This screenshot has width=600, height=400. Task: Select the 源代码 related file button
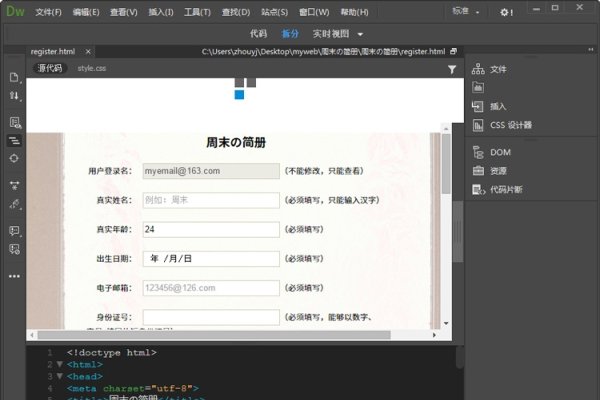[x=50, y=69]
